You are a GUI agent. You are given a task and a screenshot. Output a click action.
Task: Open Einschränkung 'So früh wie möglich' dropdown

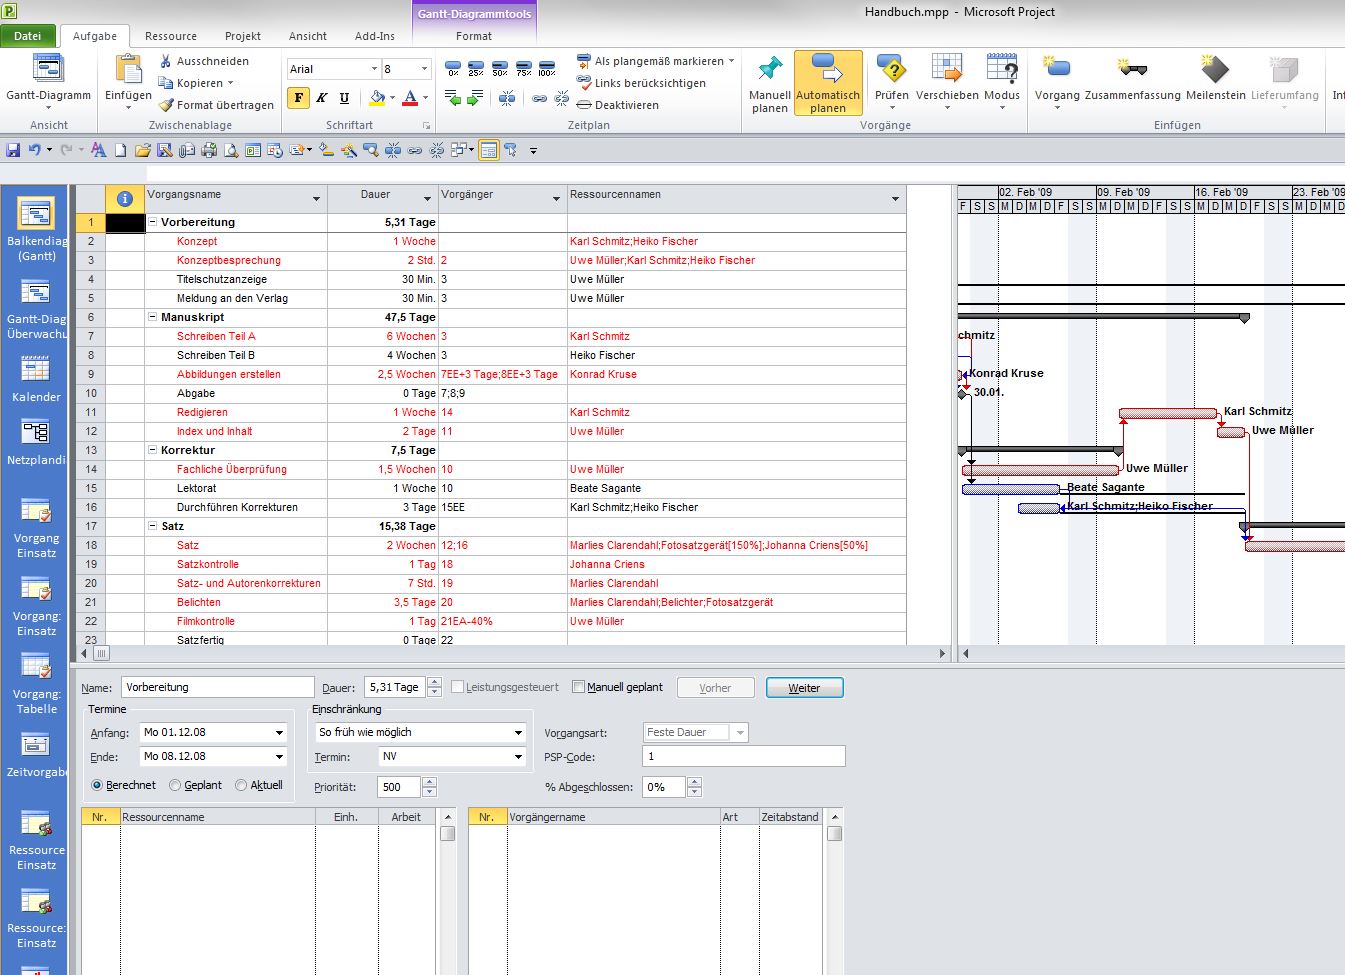click(x=518, y=732)
